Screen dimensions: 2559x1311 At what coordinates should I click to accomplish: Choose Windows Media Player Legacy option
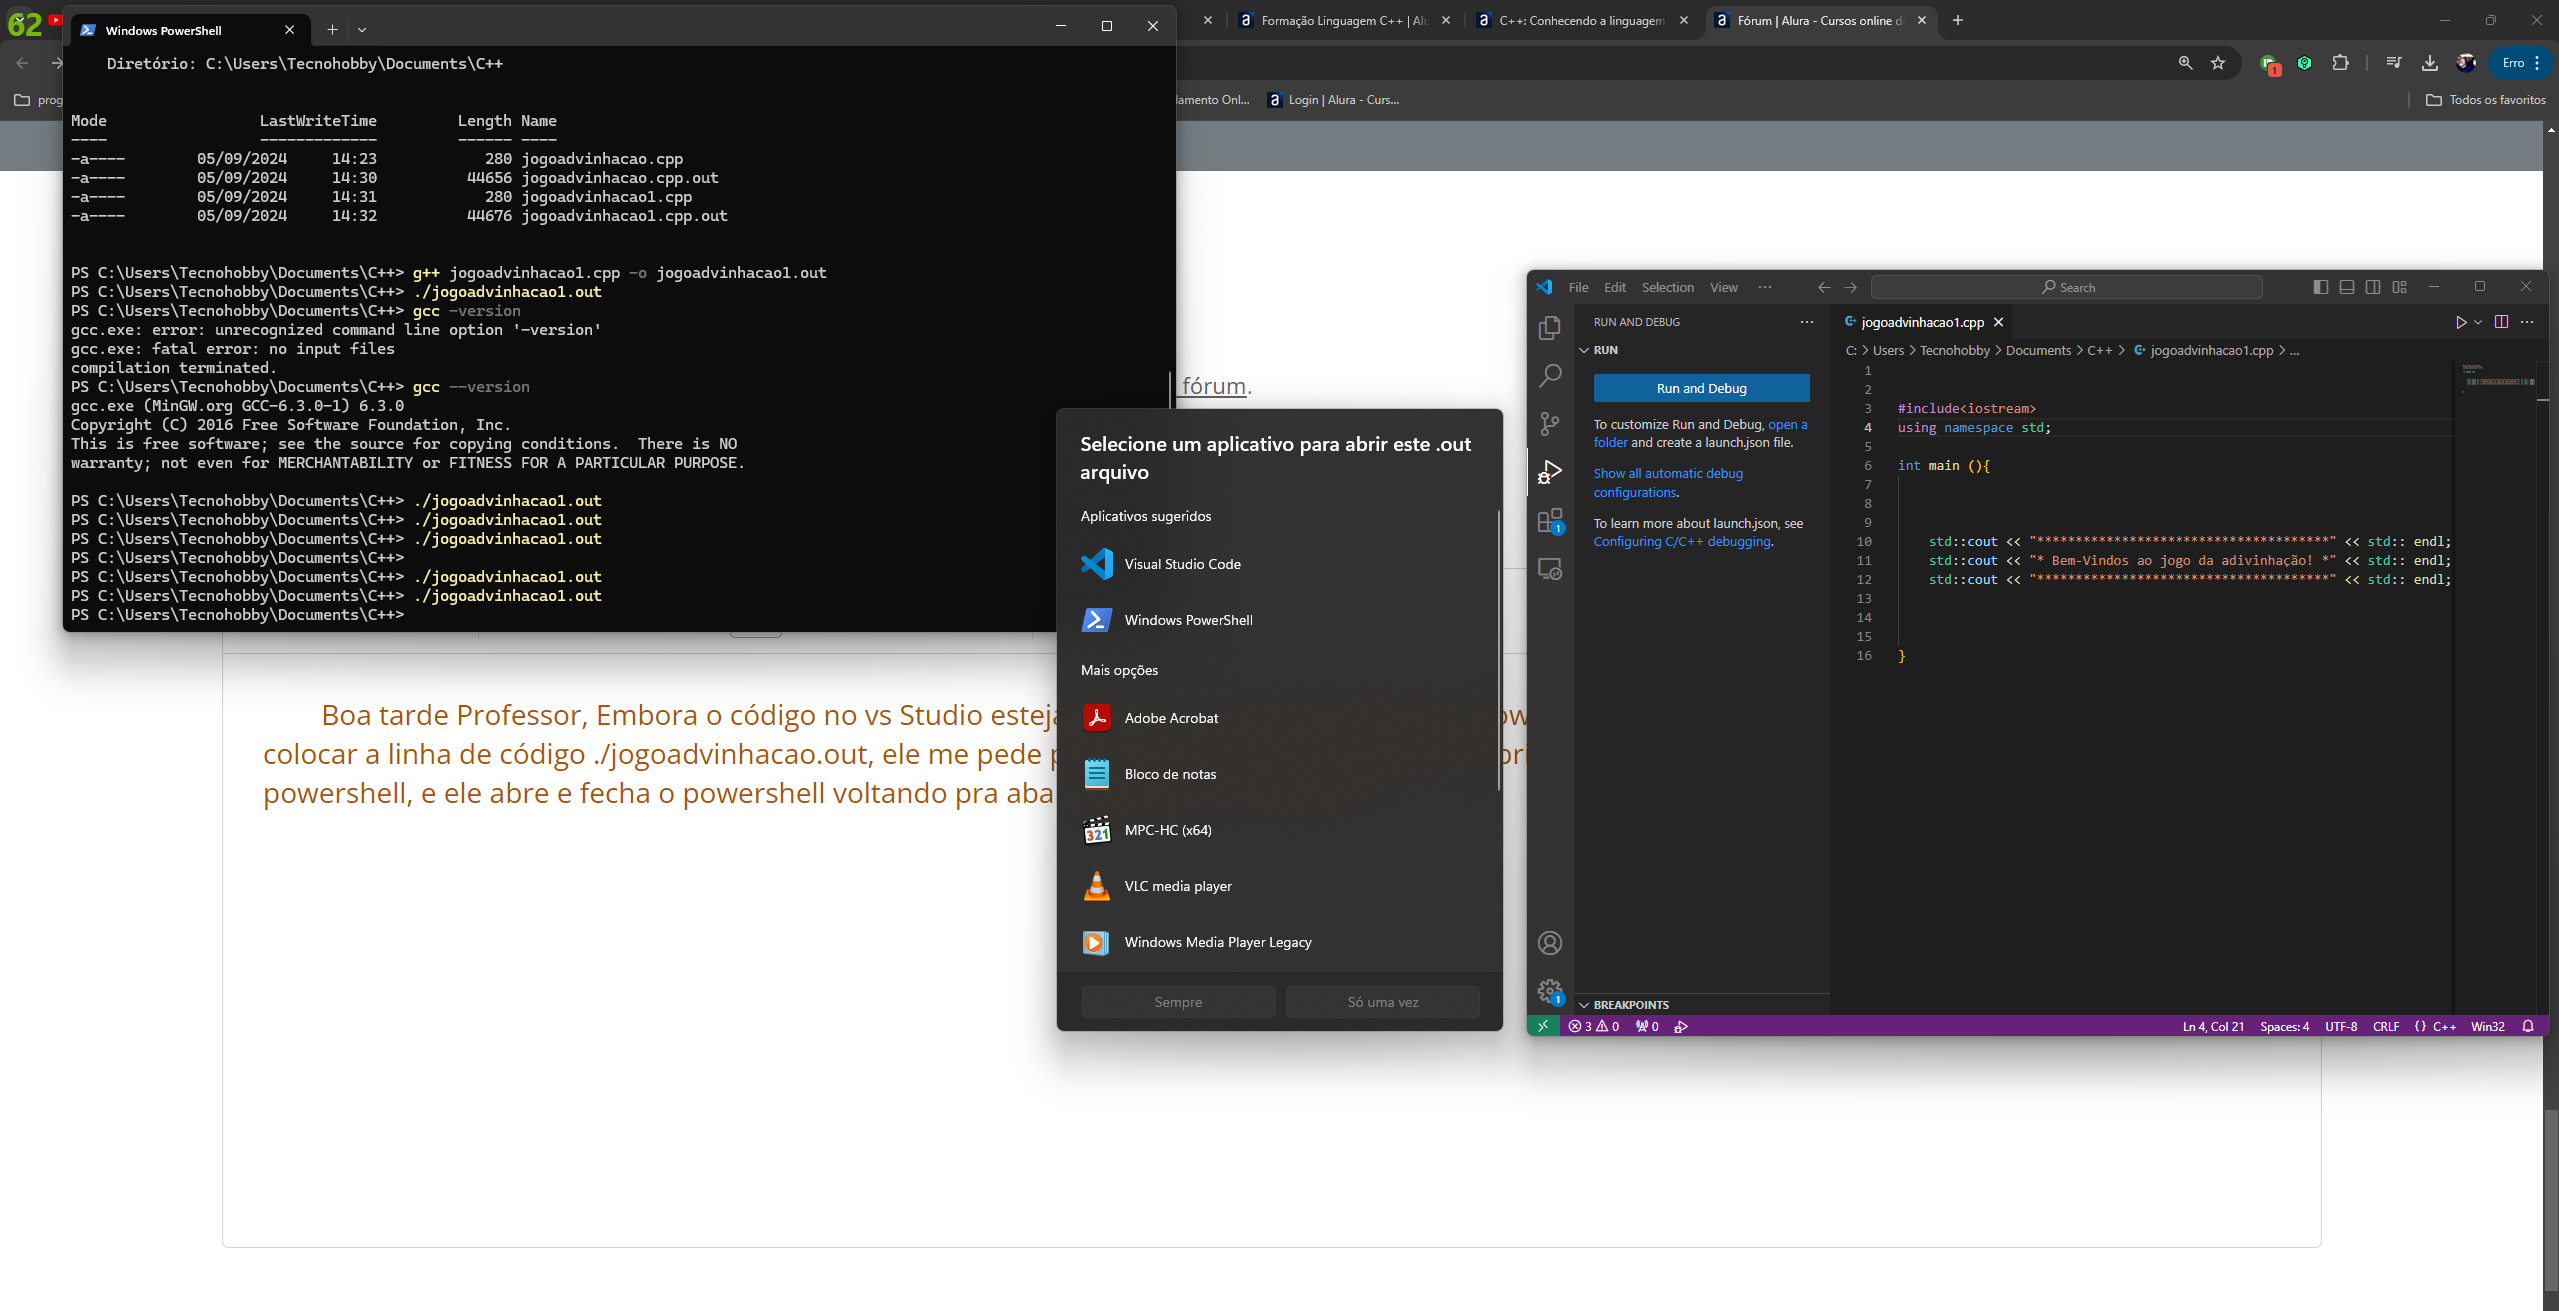(x=1280, y=942)
